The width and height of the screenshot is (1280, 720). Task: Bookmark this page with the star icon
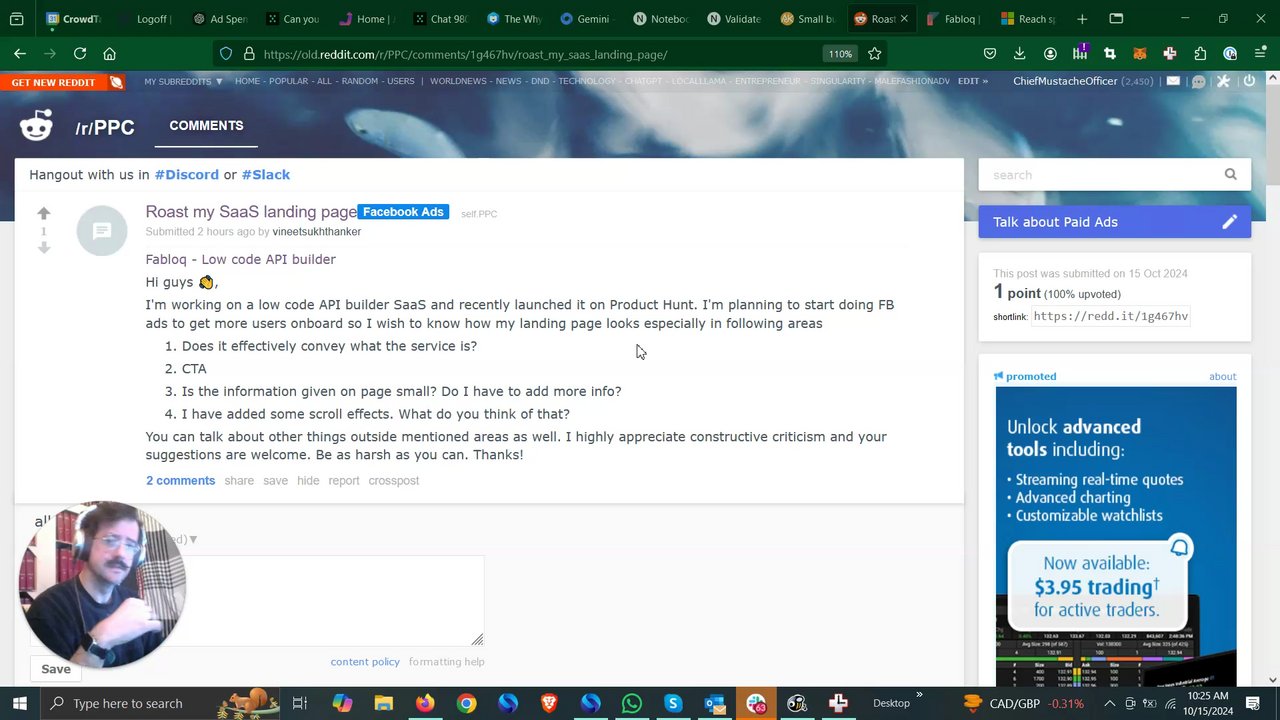pos(875,54)
